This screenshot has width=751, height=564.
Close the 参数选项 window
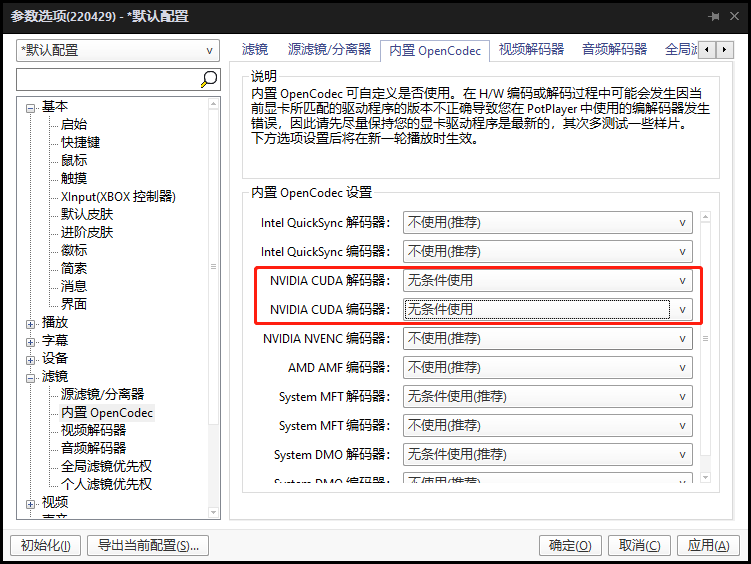[734, 17]
